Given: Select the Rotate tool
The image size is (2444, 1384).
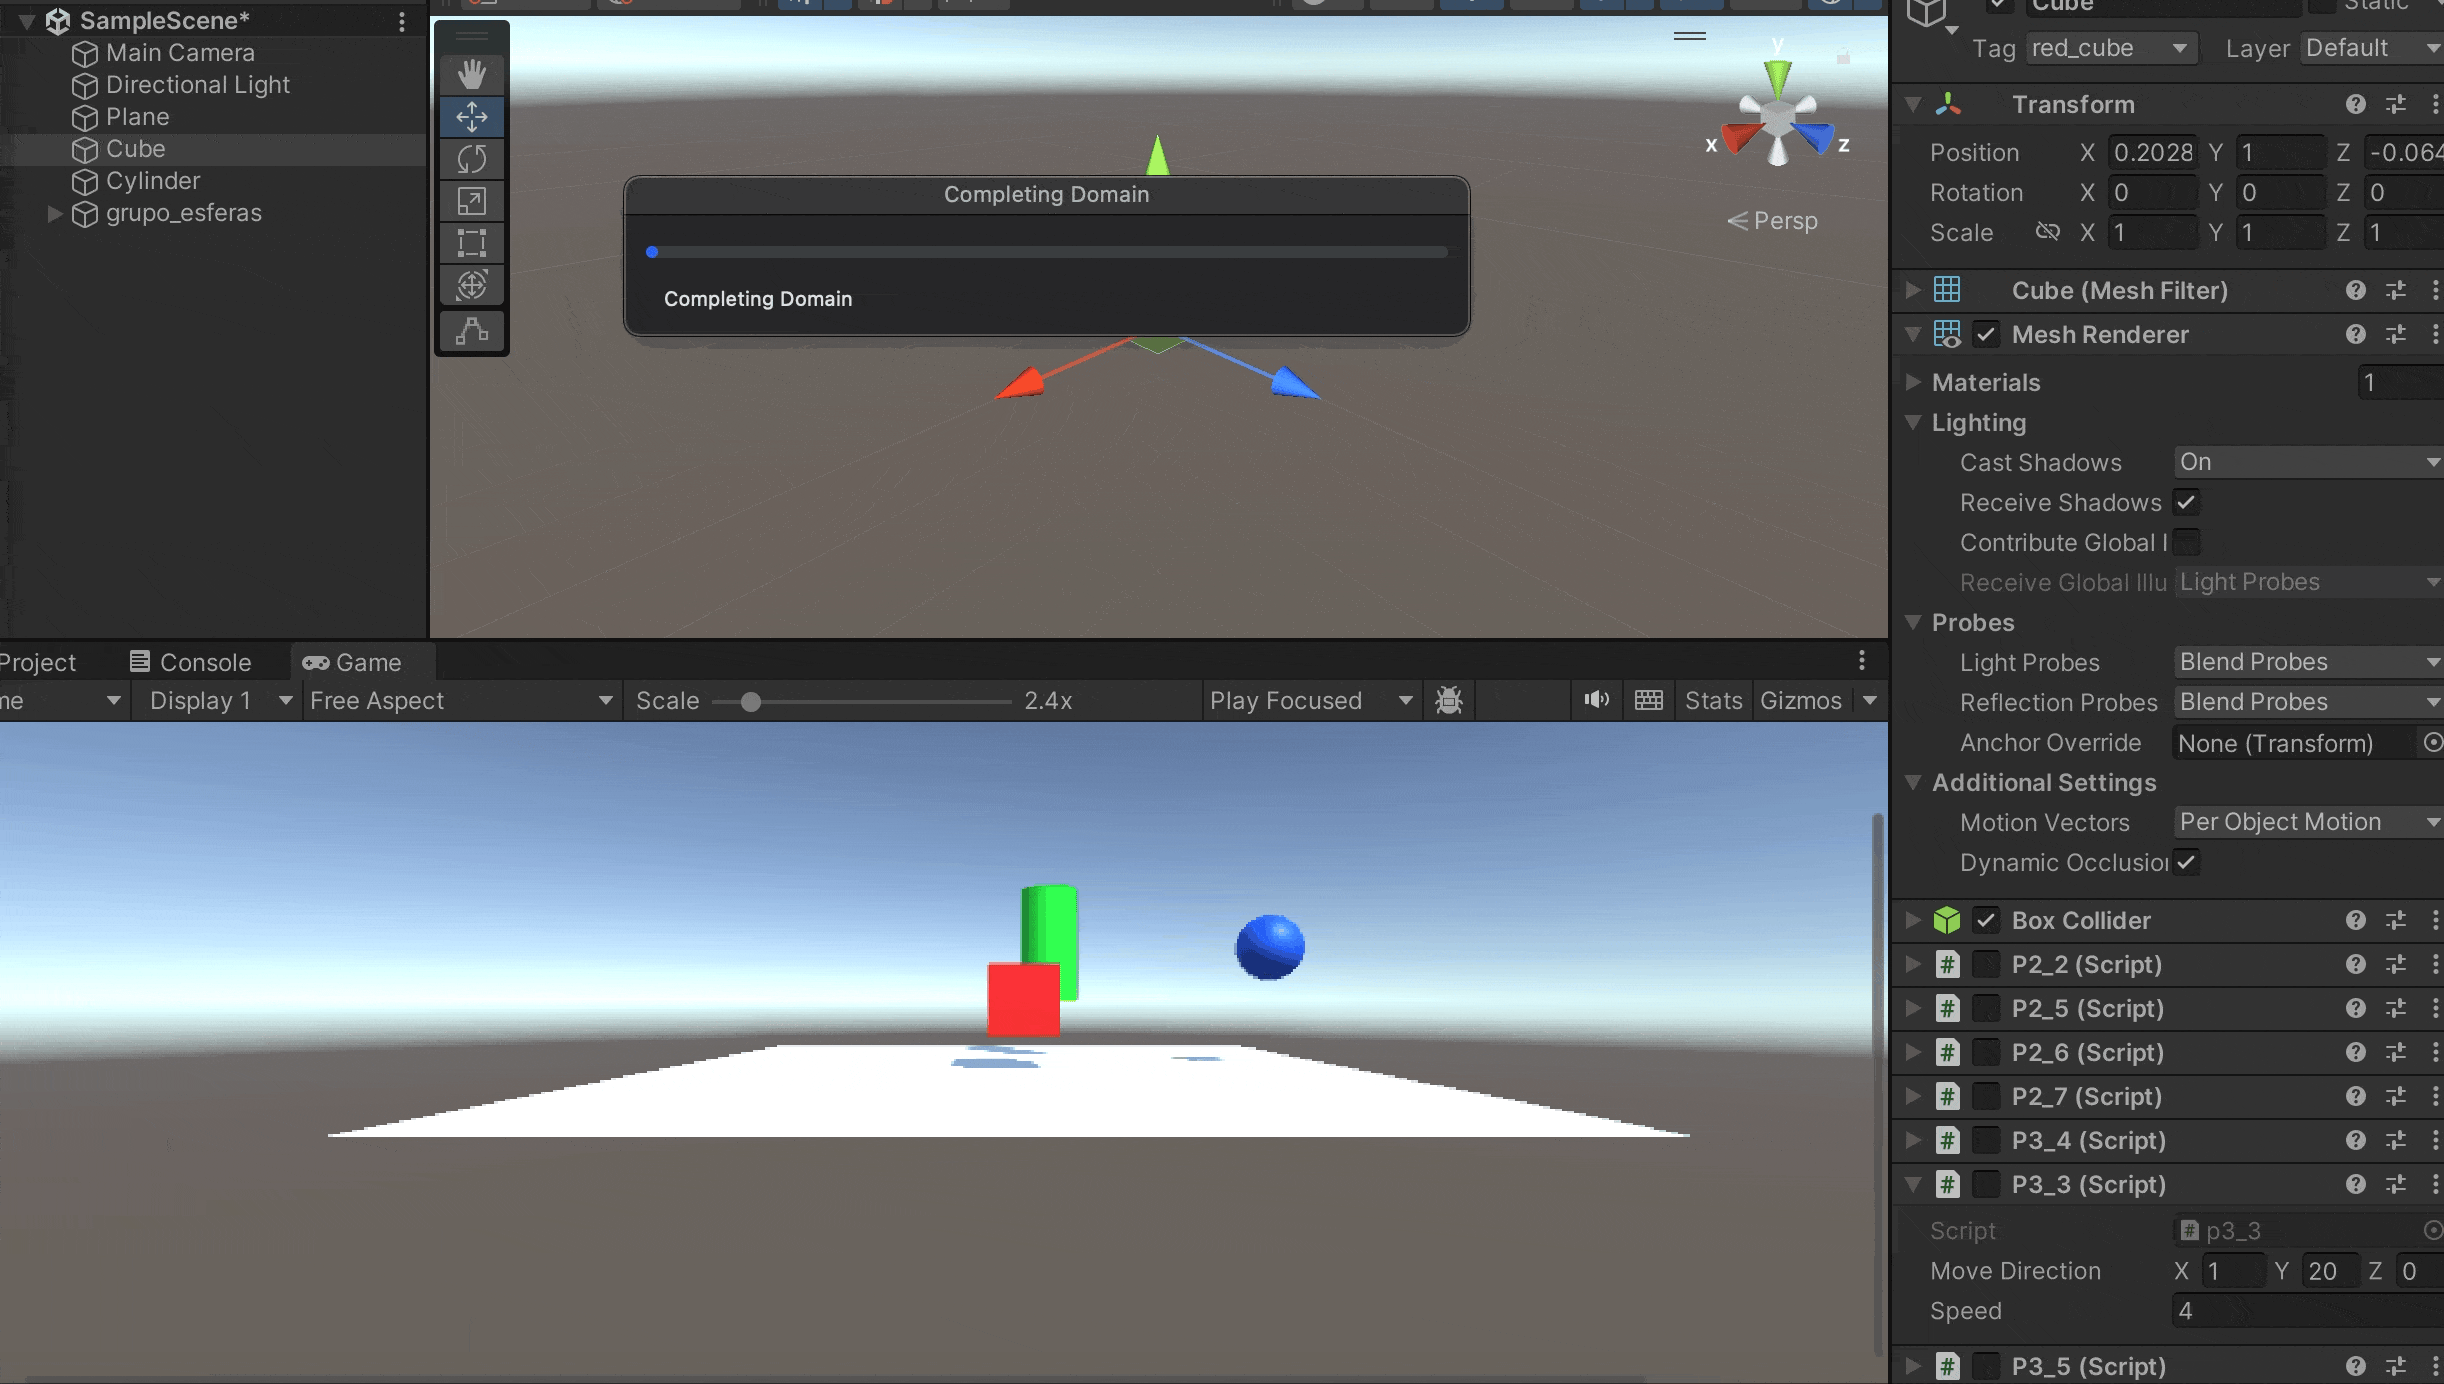Looking at the screenshot, I should (471, 159).
